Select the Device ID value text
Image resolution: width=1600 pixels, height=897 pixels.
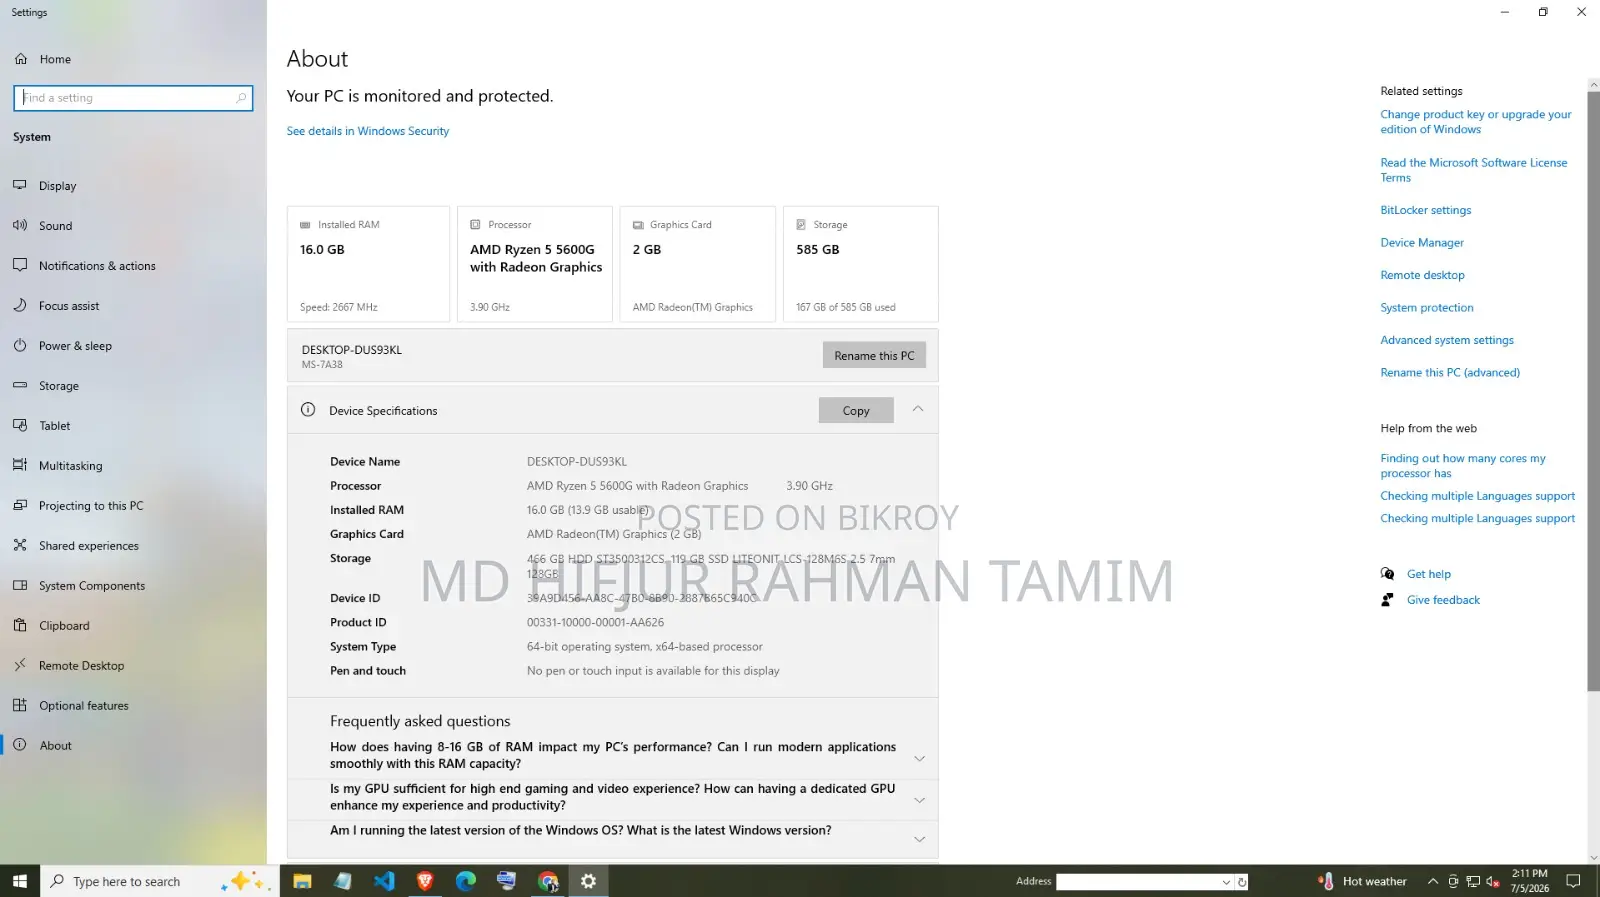(x=642, y=598)
